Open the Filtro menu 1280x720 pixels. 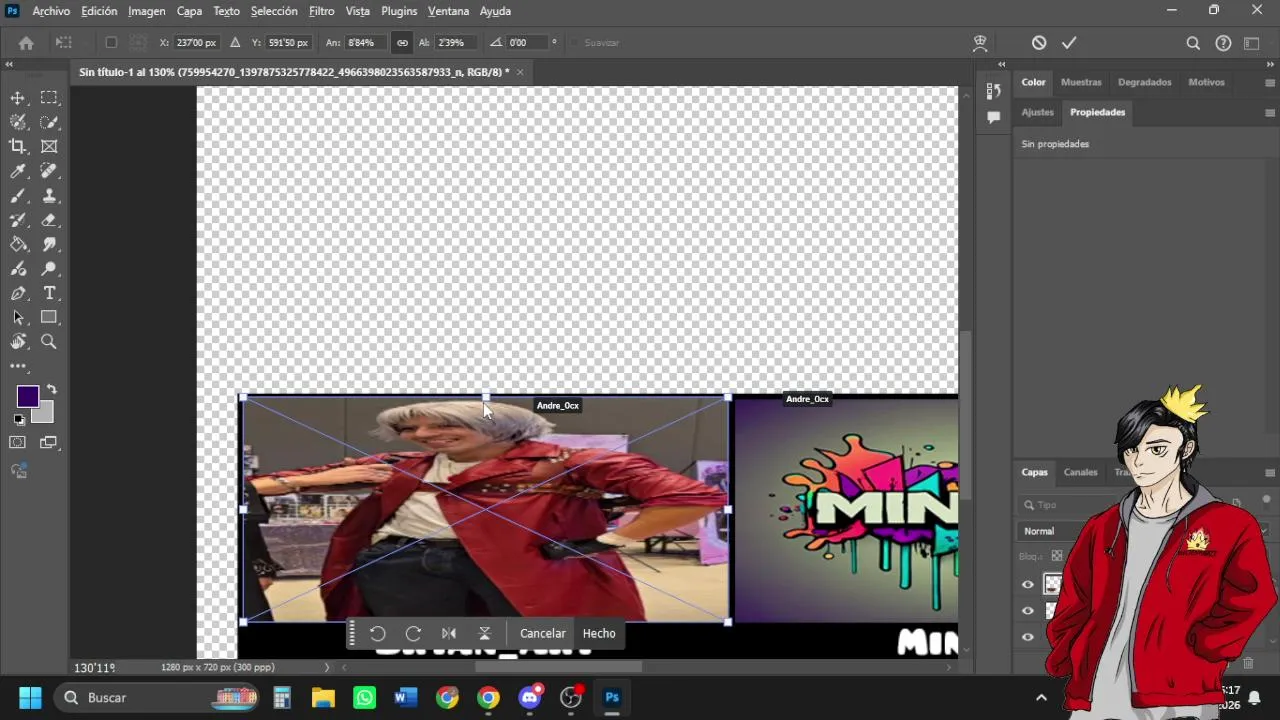click(322, 11)
